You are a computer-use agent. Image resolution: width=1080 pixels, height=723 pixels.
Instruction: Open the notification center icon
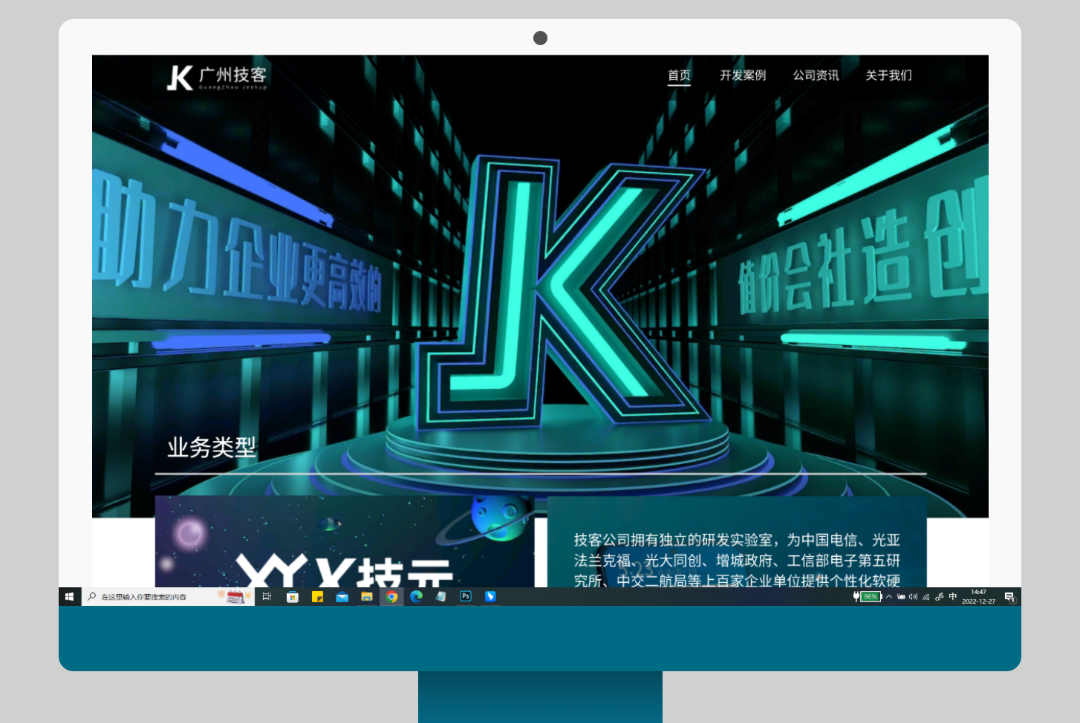point(1010,597)
